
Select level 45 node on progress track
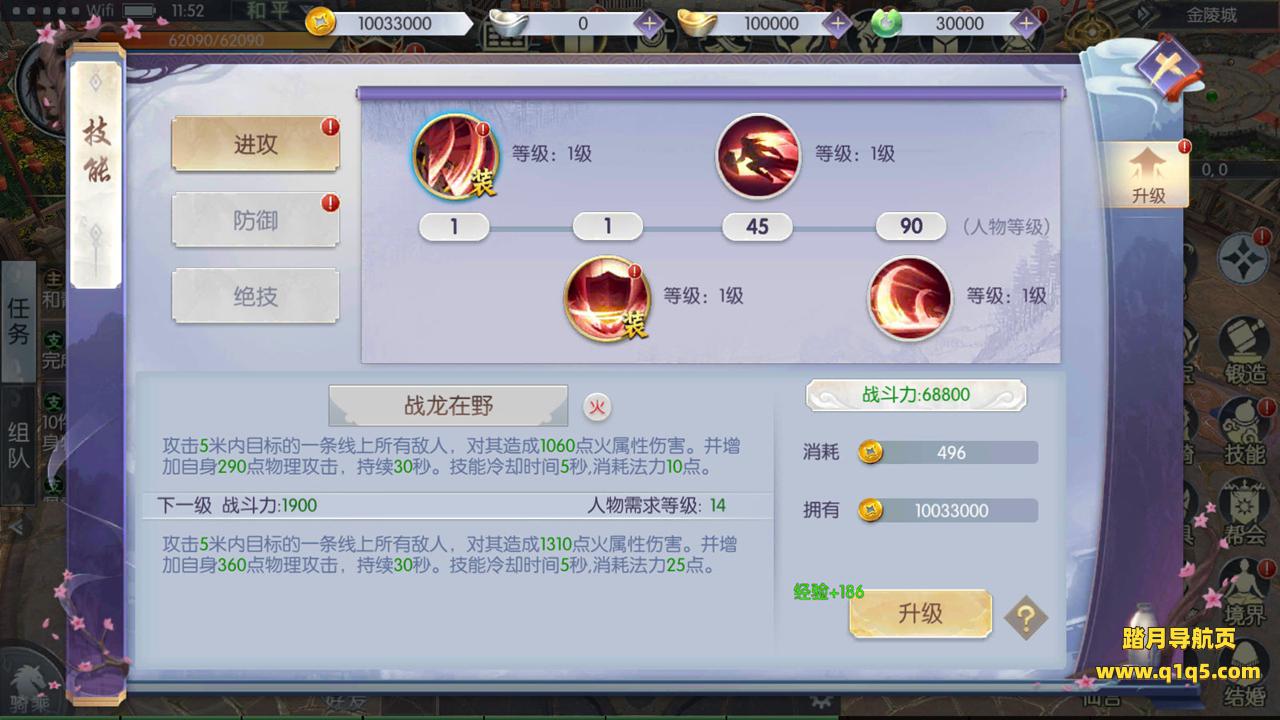click(758, 227)
